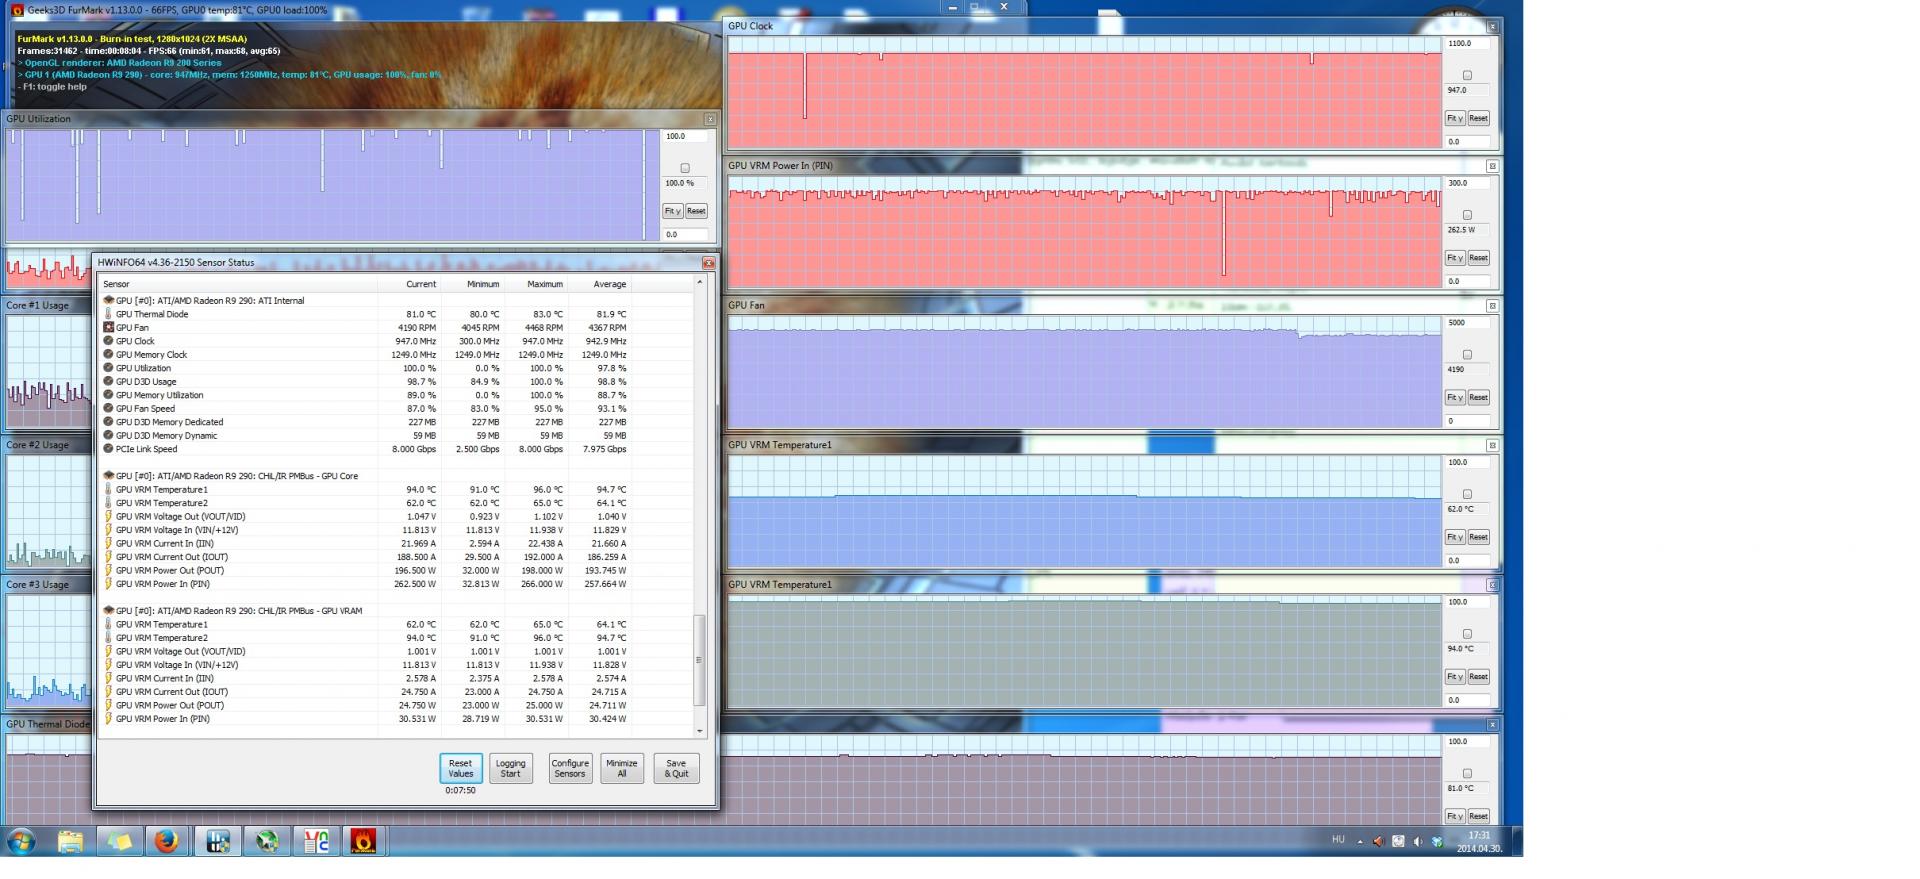The height and width of the screenshot is (879, 1920).
Task: Click Reset Values in HWiNFO64
Action: (x=461, y=768)
